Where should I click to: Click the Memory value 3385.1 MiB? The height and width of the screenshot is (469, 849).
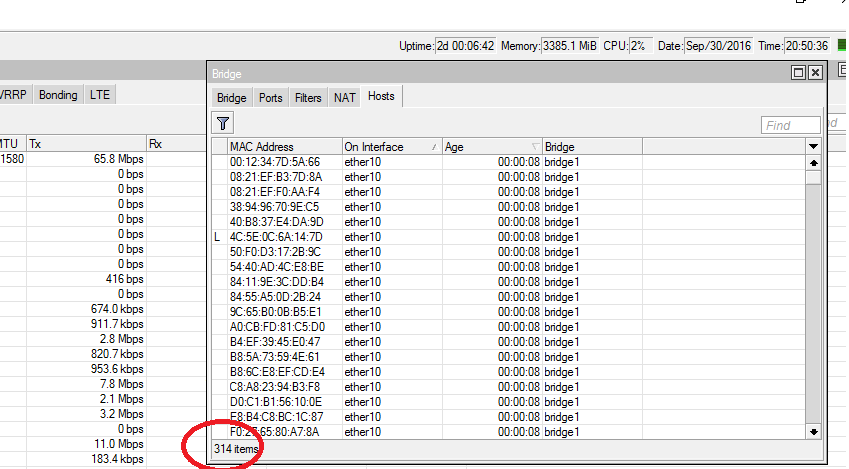570,46
